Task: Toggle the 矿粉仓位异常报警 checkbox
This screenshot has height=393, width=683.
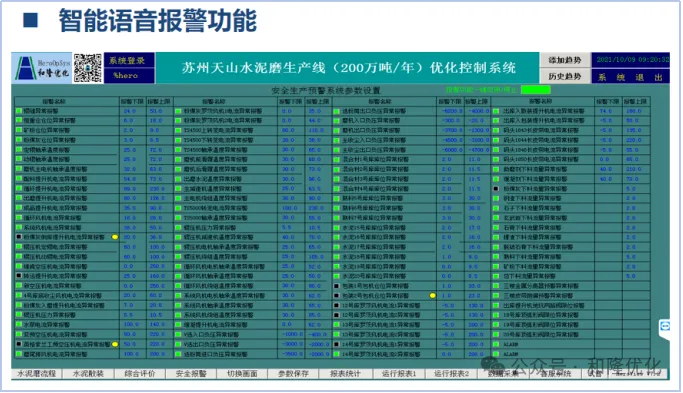Action: (19, 130)
